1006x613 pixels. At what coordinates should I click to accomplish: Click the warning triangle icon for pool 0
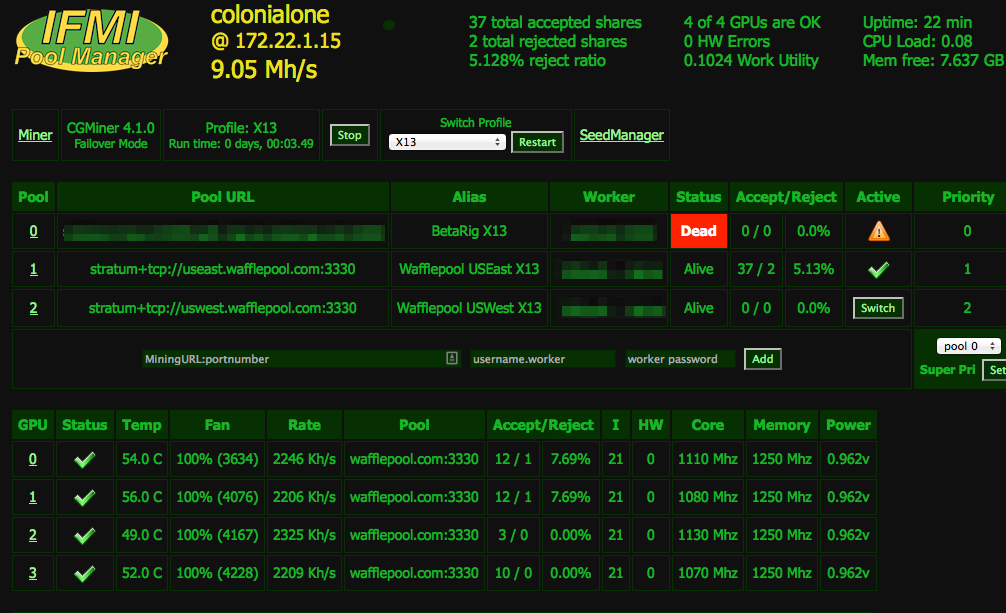click(878, 231)
